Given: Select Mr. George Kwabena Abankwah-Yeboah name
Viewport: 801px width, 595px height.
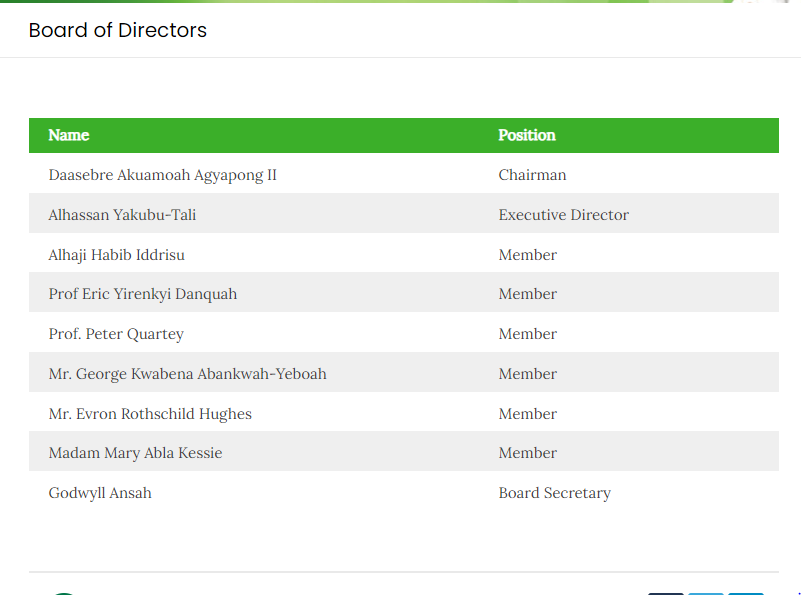Looking at the screenshot, I should click(187, 374).
